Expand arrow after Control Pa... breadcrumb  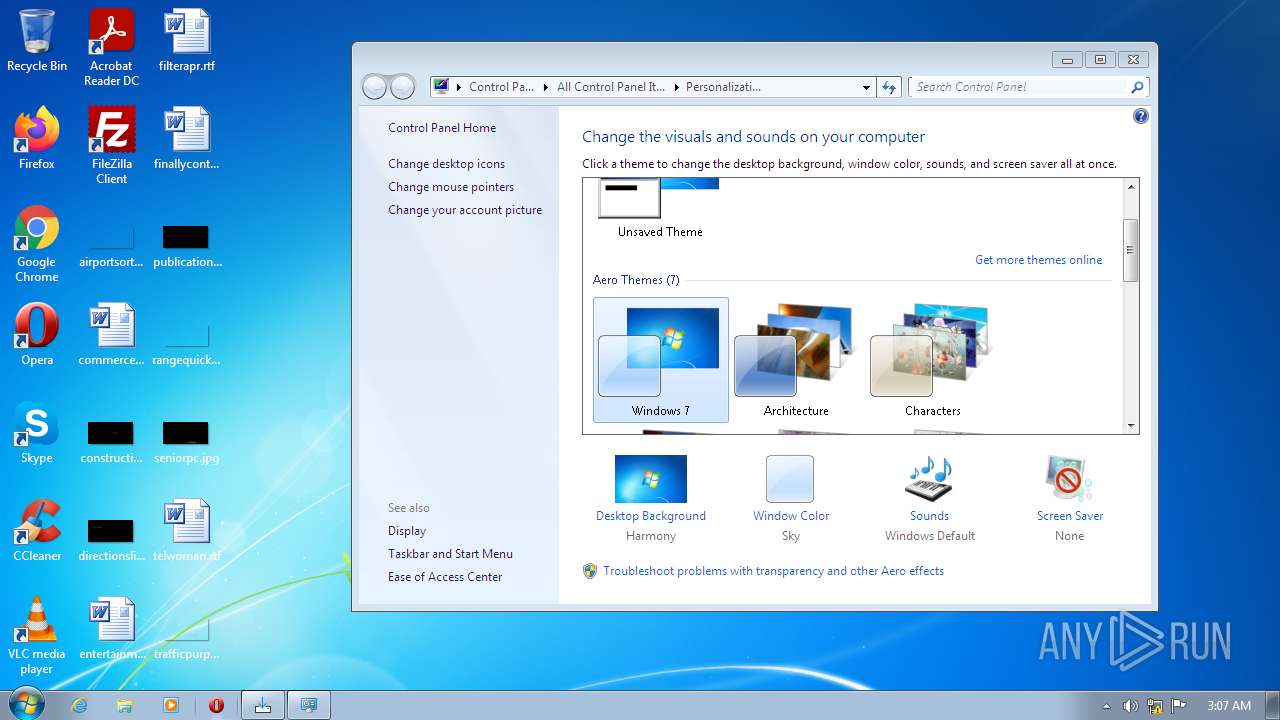coord(547,87)
